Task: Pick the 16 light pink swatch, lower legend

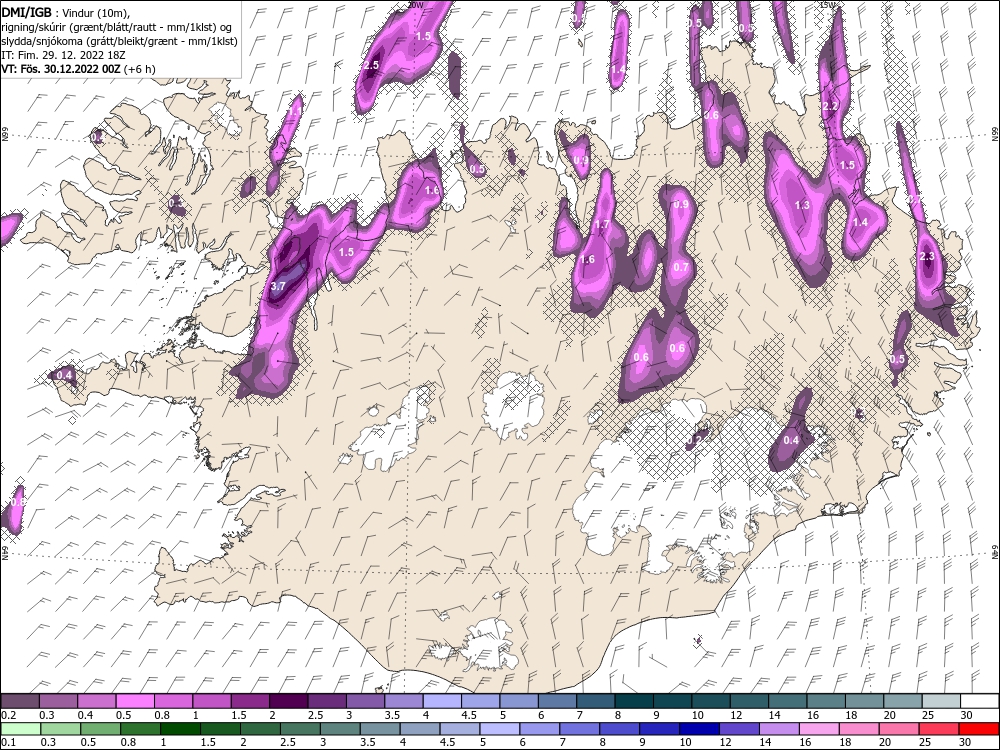Action: click(x=819, y=730)
